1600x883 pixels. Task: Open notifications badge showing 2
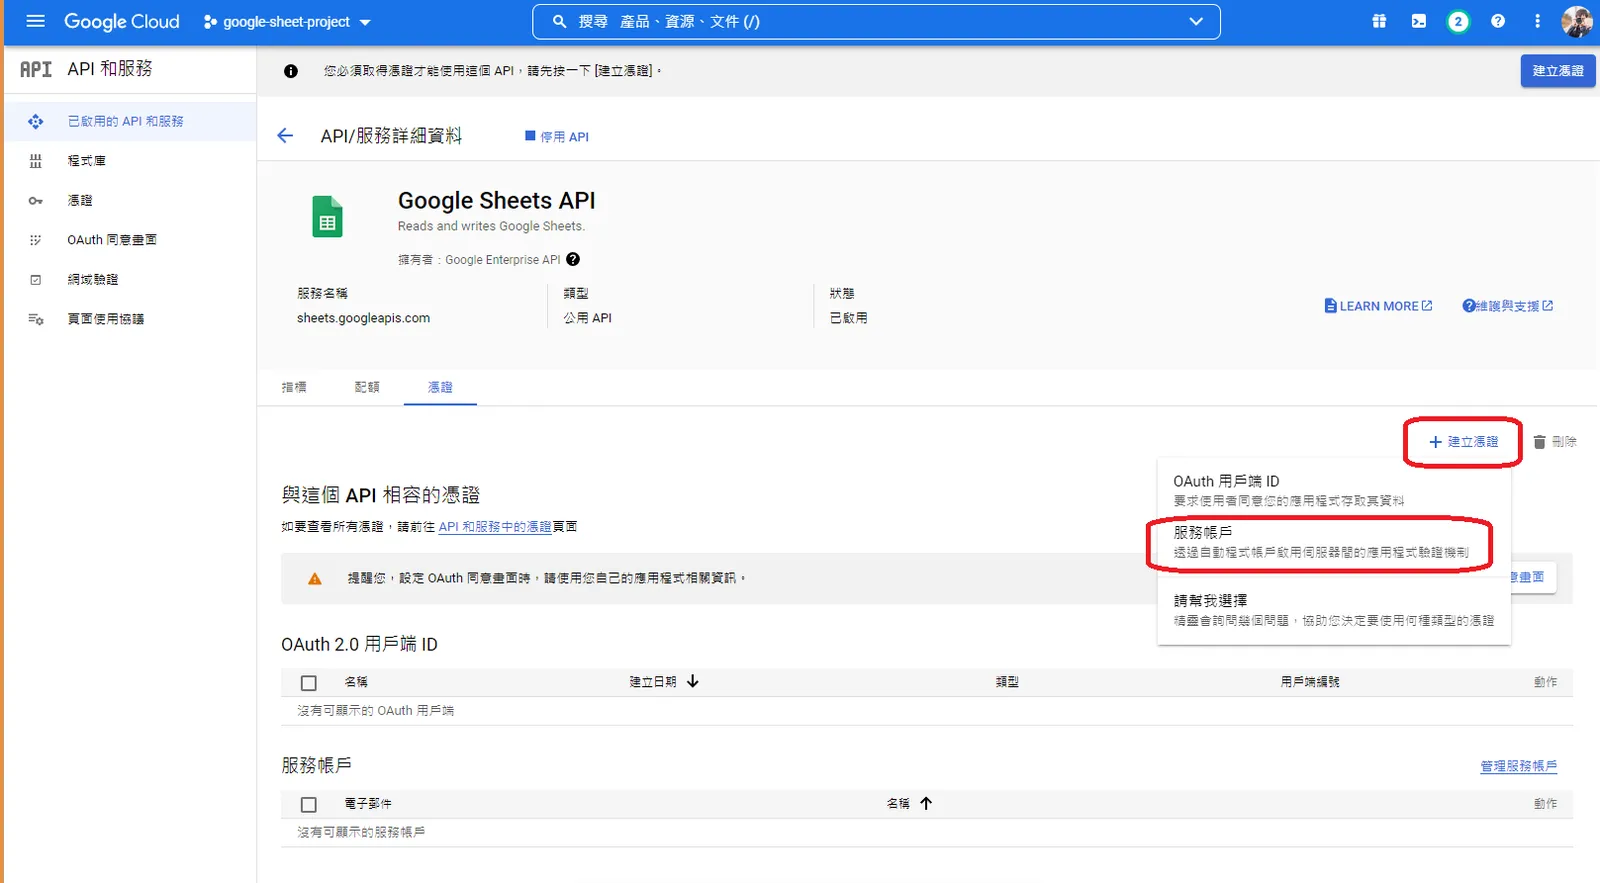coord(1458,21)
